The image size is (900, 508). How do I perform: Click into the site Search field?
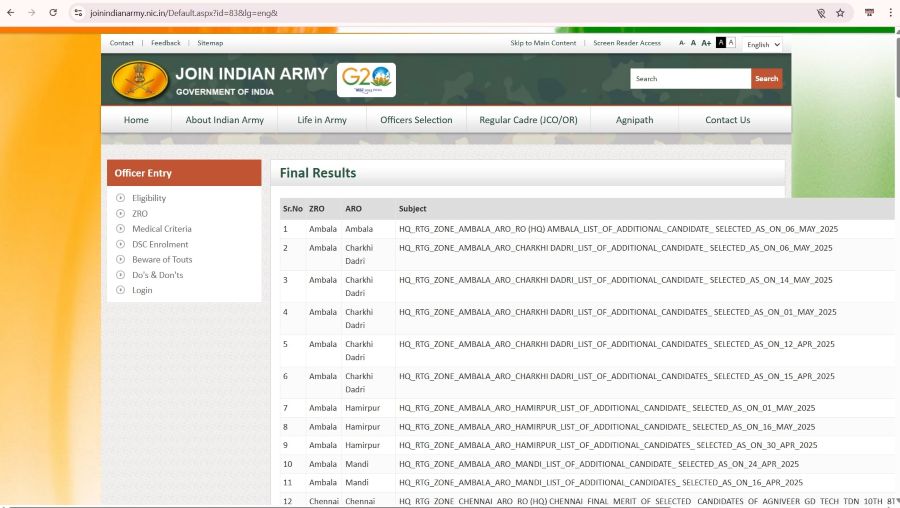click(690, 79)
